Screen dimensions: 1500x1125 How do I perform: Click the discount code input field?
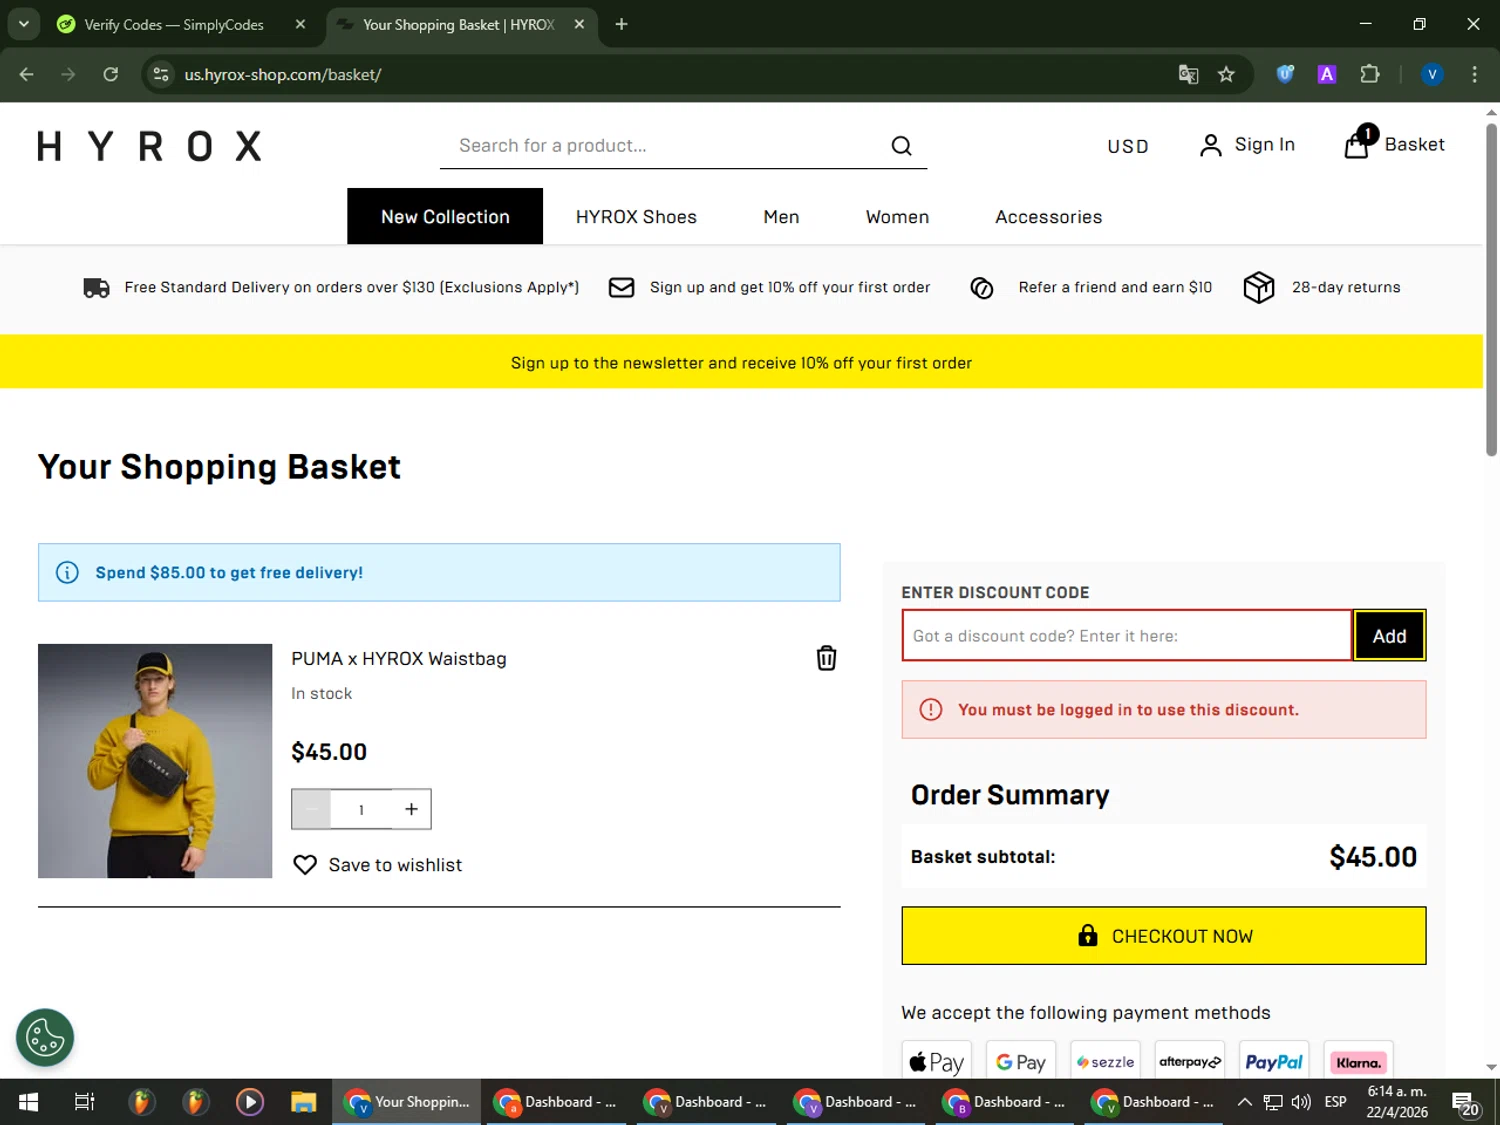click(x=1127, y=636)
